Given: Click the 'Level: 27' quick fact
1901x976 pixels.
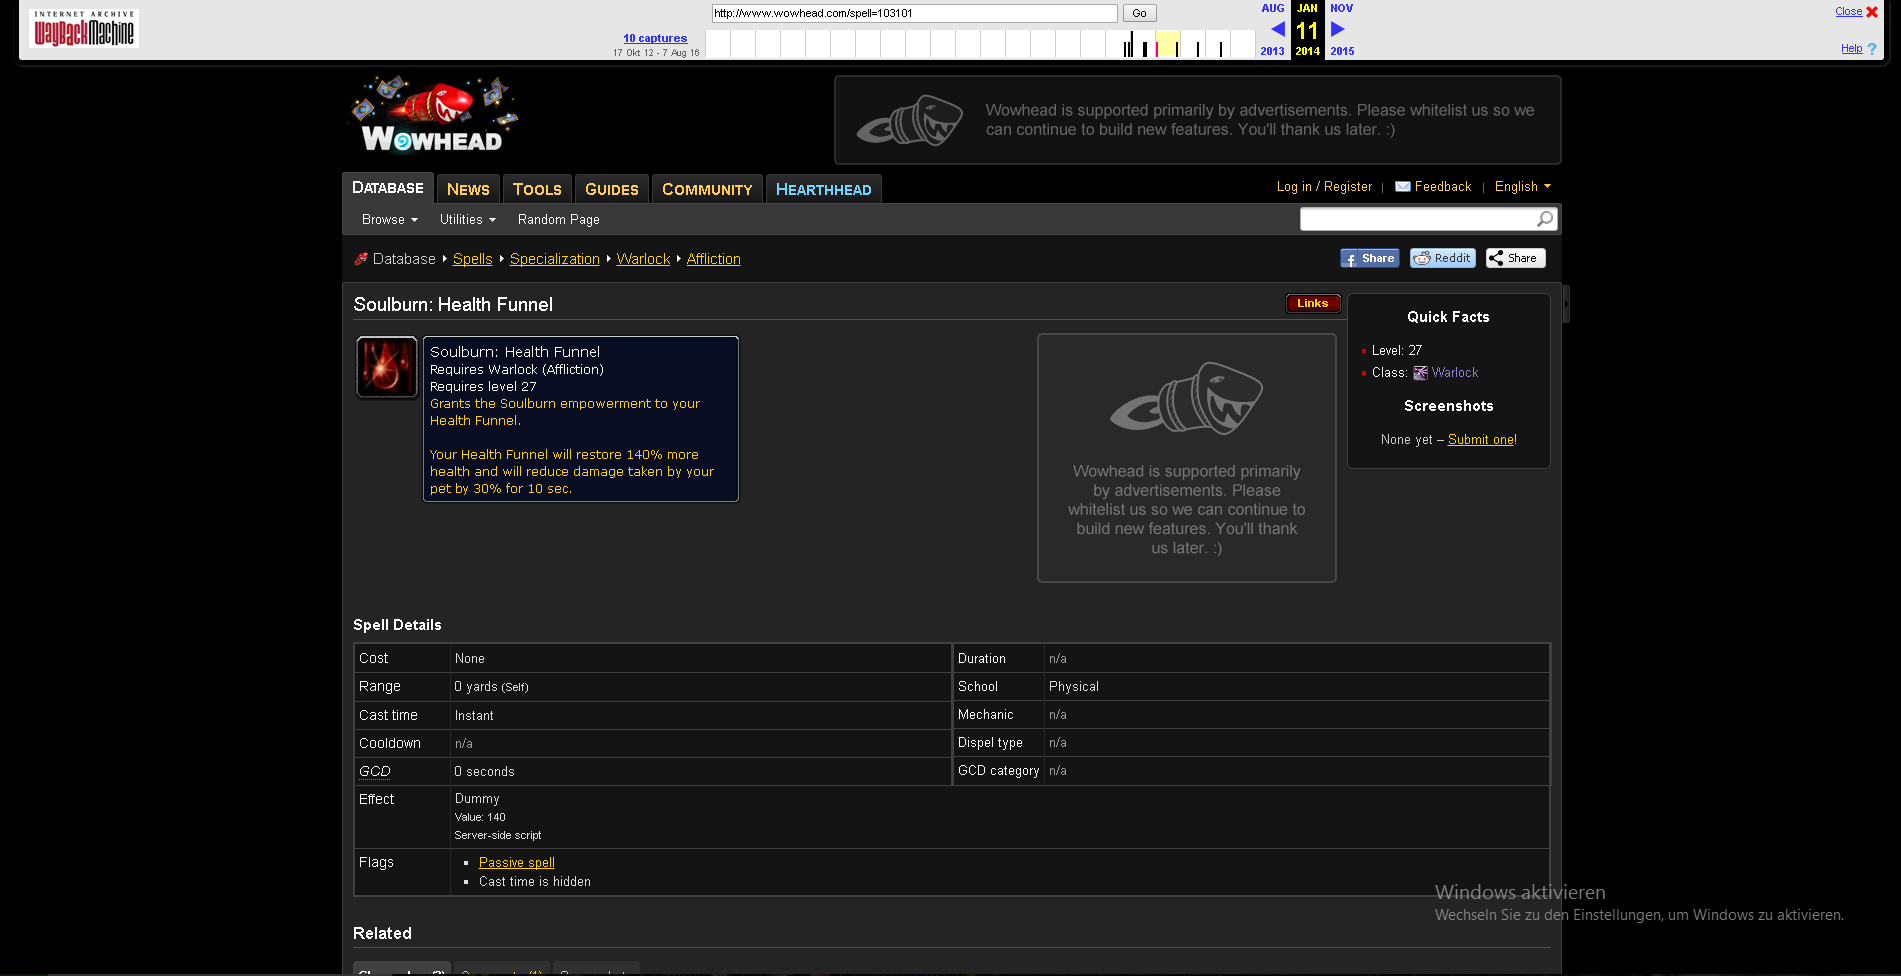Looking at the screenshot, I should pyautogui.click(x=1397, y=351).
